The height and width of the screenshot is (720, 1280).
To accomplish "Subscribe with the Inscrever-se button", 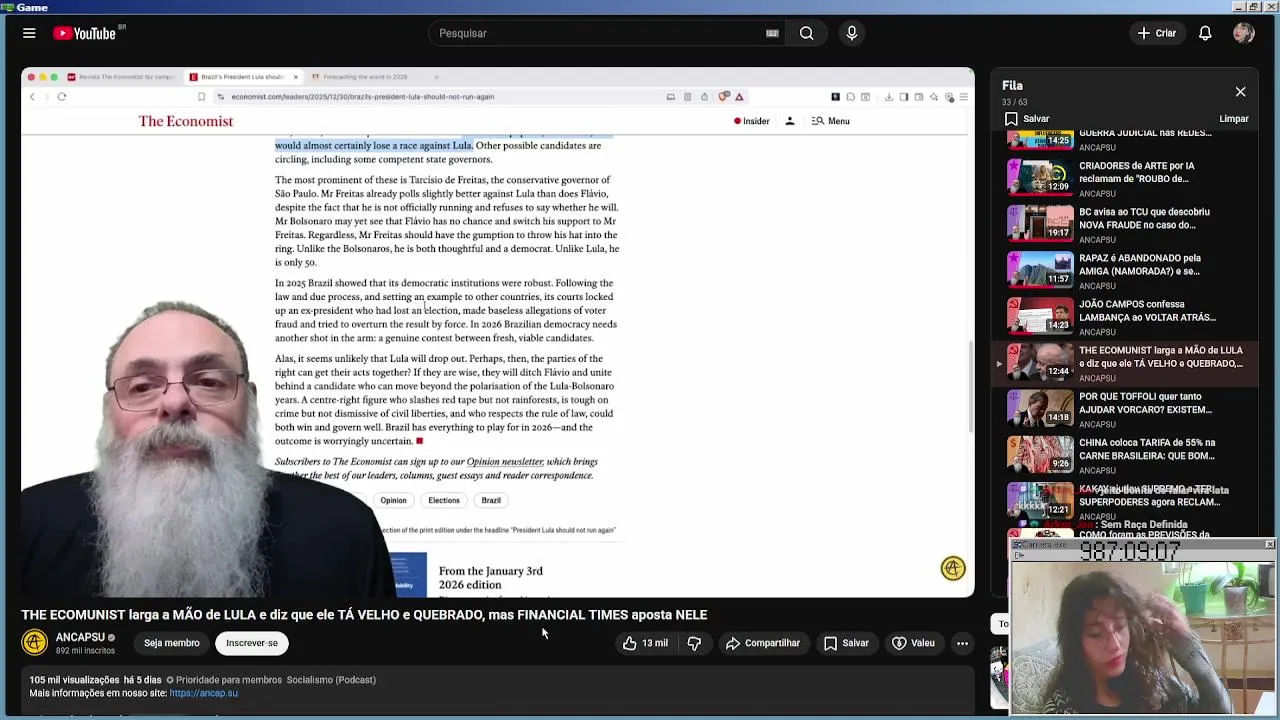I will coord(252,643).
